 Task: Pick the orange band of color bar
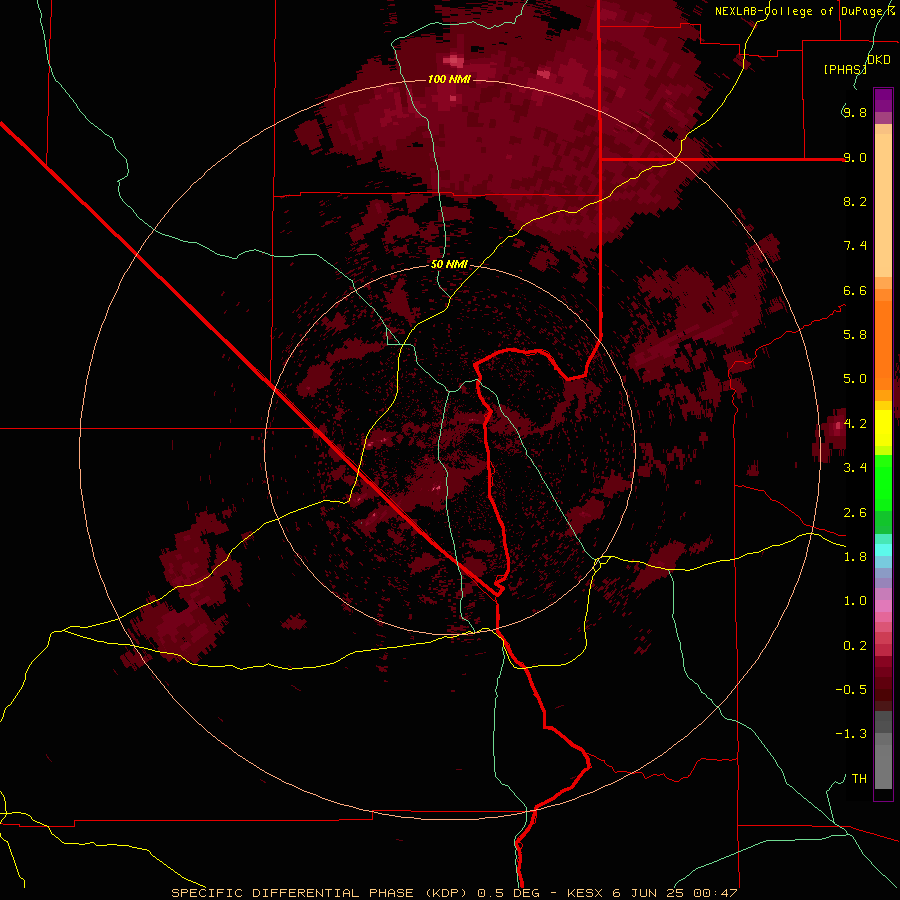883,346
